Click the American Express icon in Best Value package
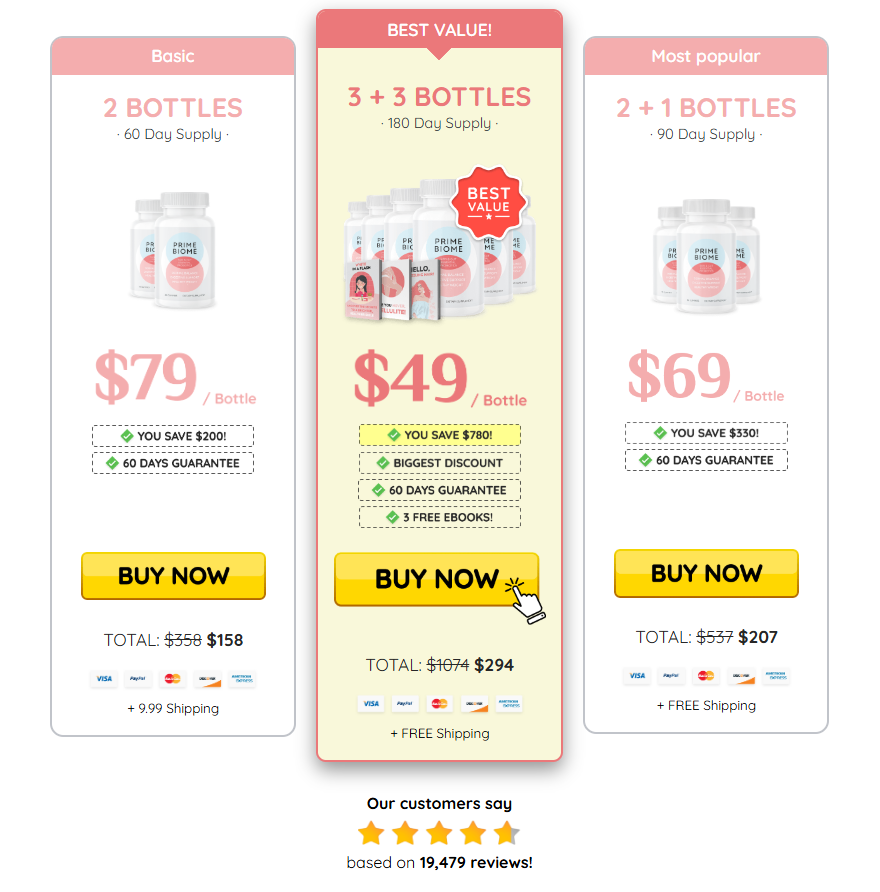 tap(509, 704)
